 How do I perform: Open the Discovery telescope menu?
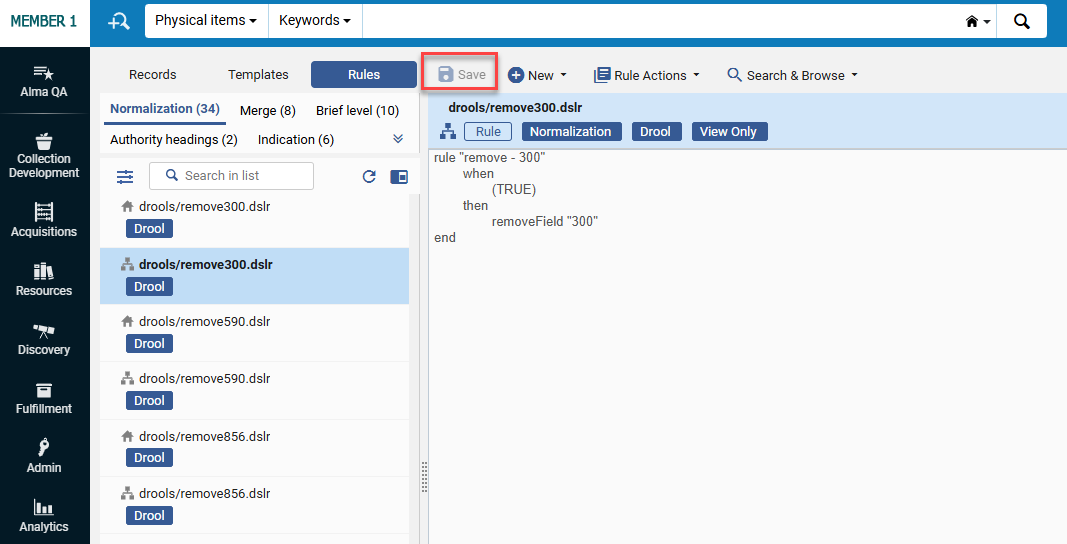coord(44,338)
